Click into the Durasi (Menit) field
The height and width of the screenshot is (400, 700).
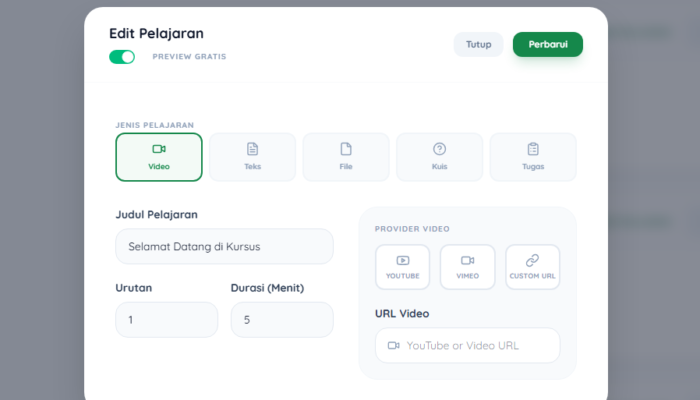click(x=282, y=320)
